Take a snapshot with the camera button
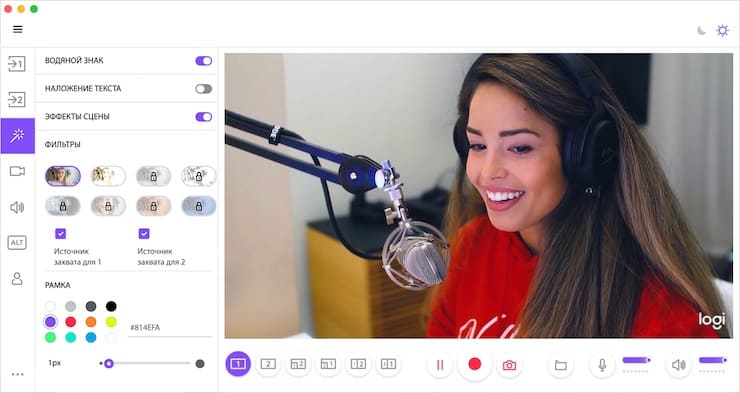740x393 pixels. (x=509, y=365)
